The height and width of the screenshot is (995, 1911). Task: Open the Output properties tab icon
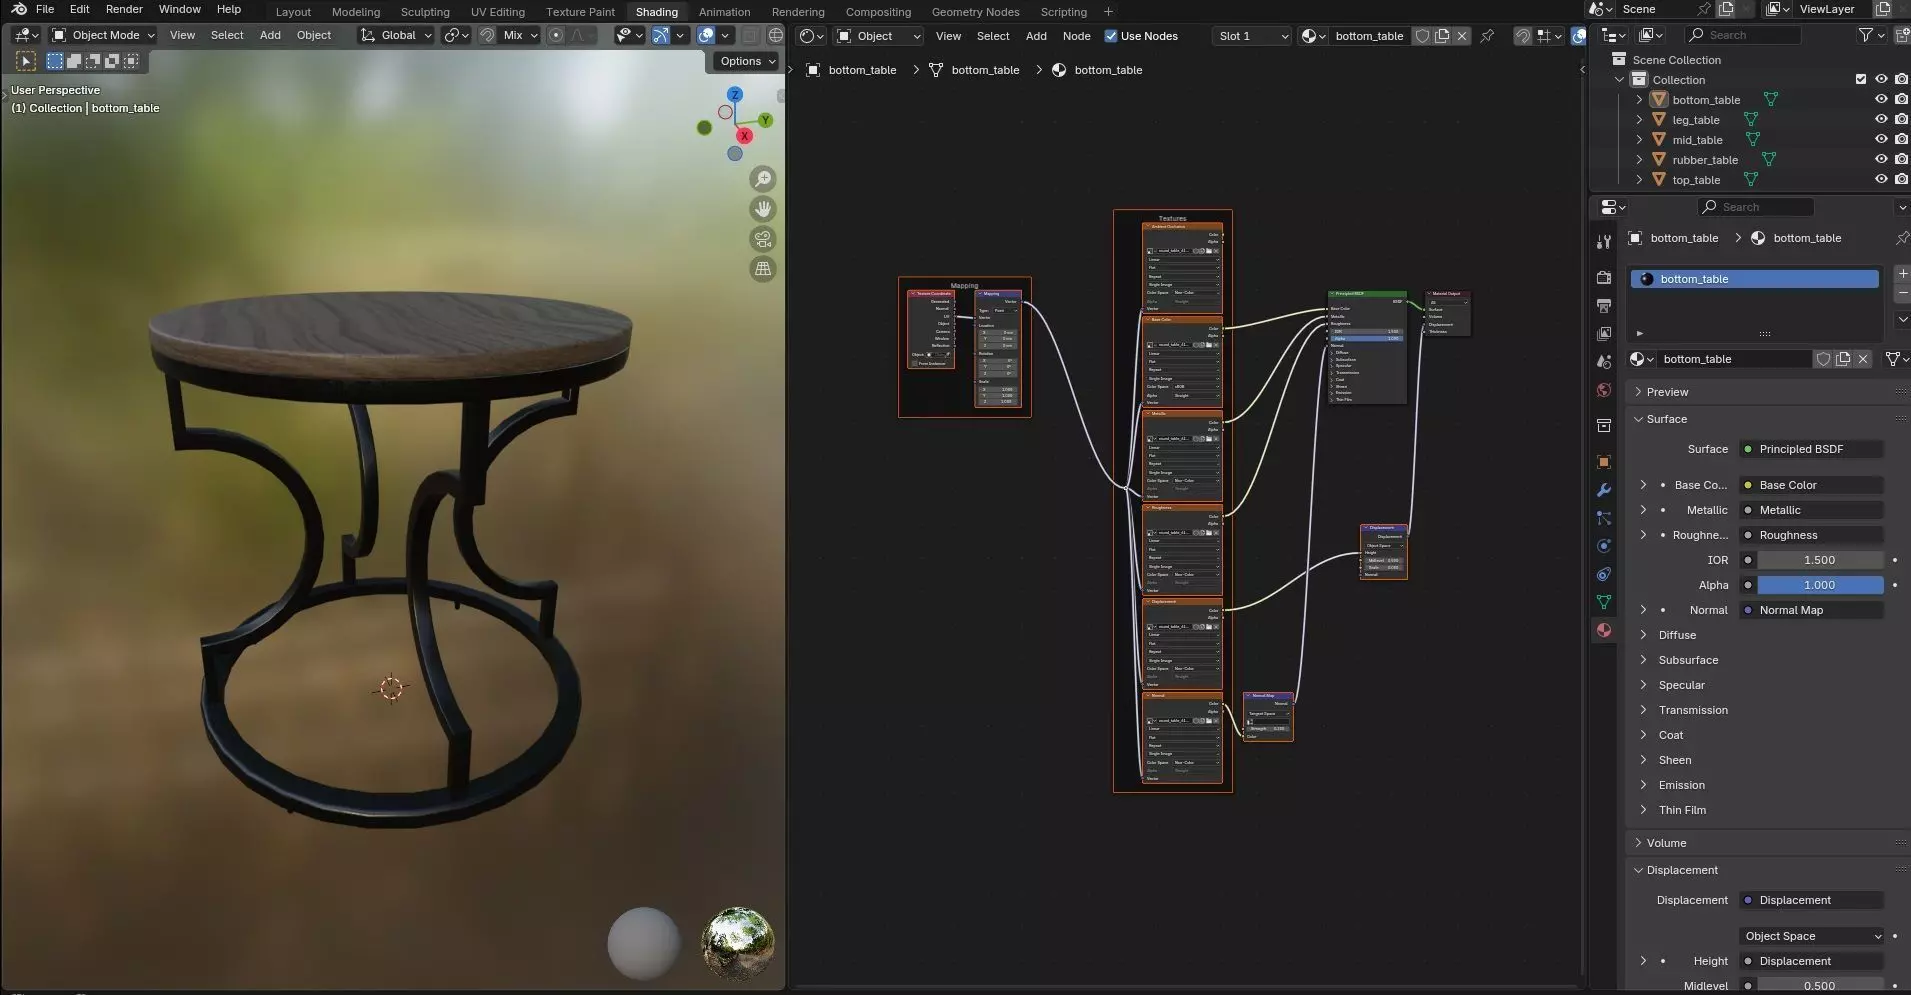click(x=1604, y=305)
